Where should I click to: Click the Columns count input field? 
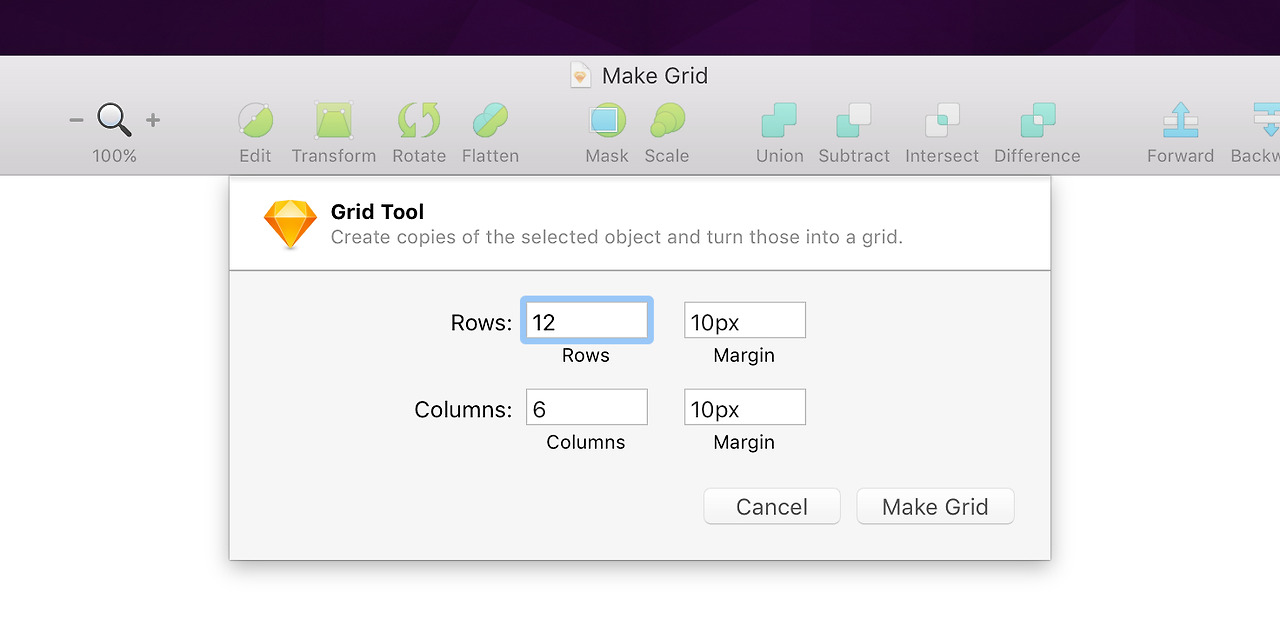tap(587, 407)
